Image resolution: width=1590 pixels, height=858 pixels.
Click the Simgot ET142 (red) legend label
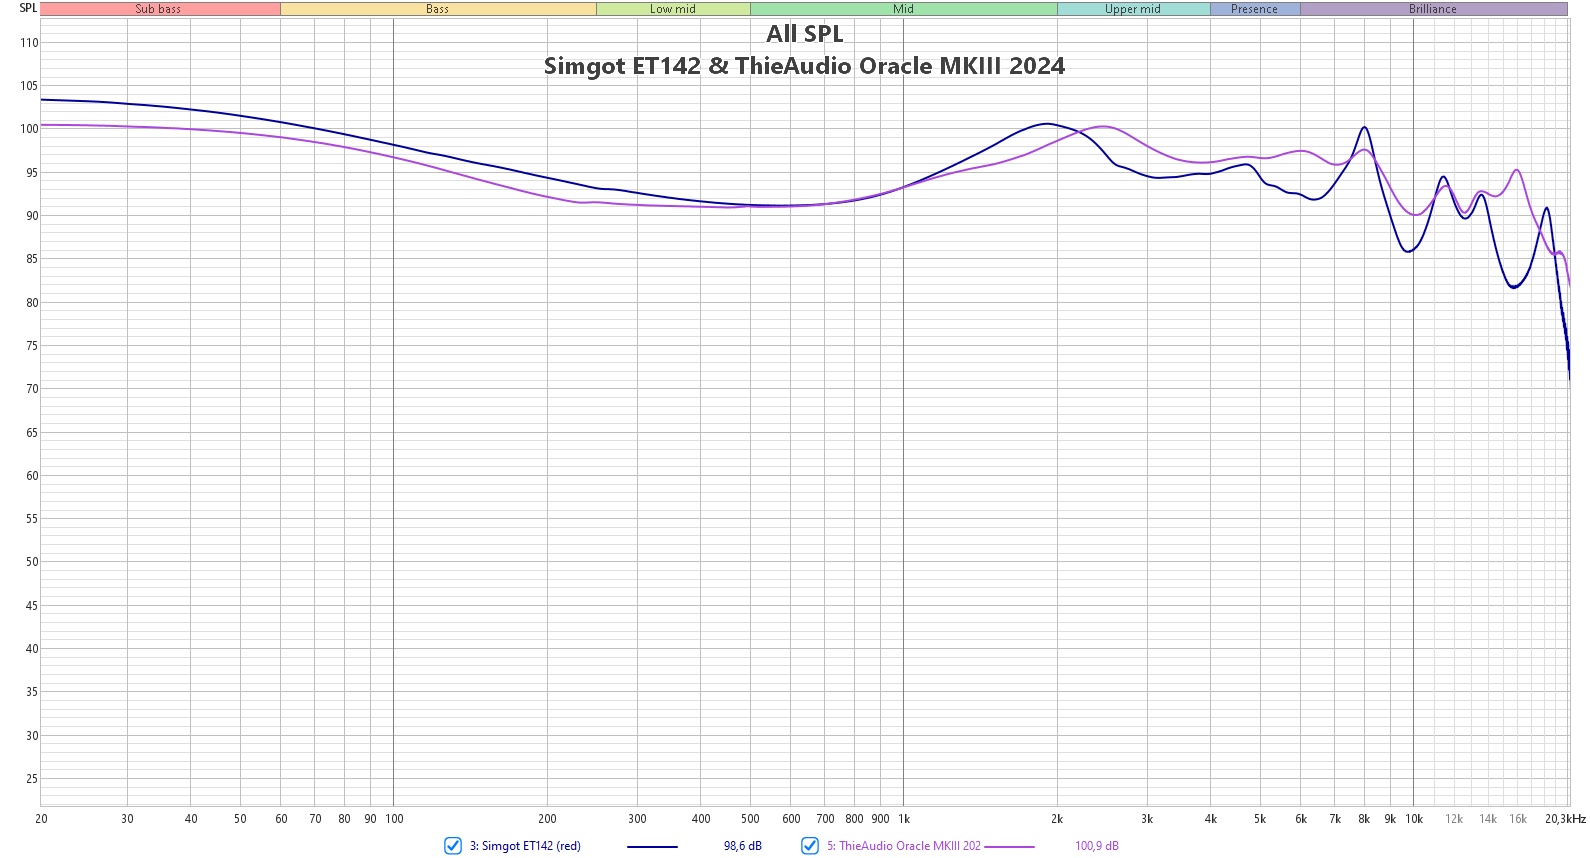click(x=525, y=846)
